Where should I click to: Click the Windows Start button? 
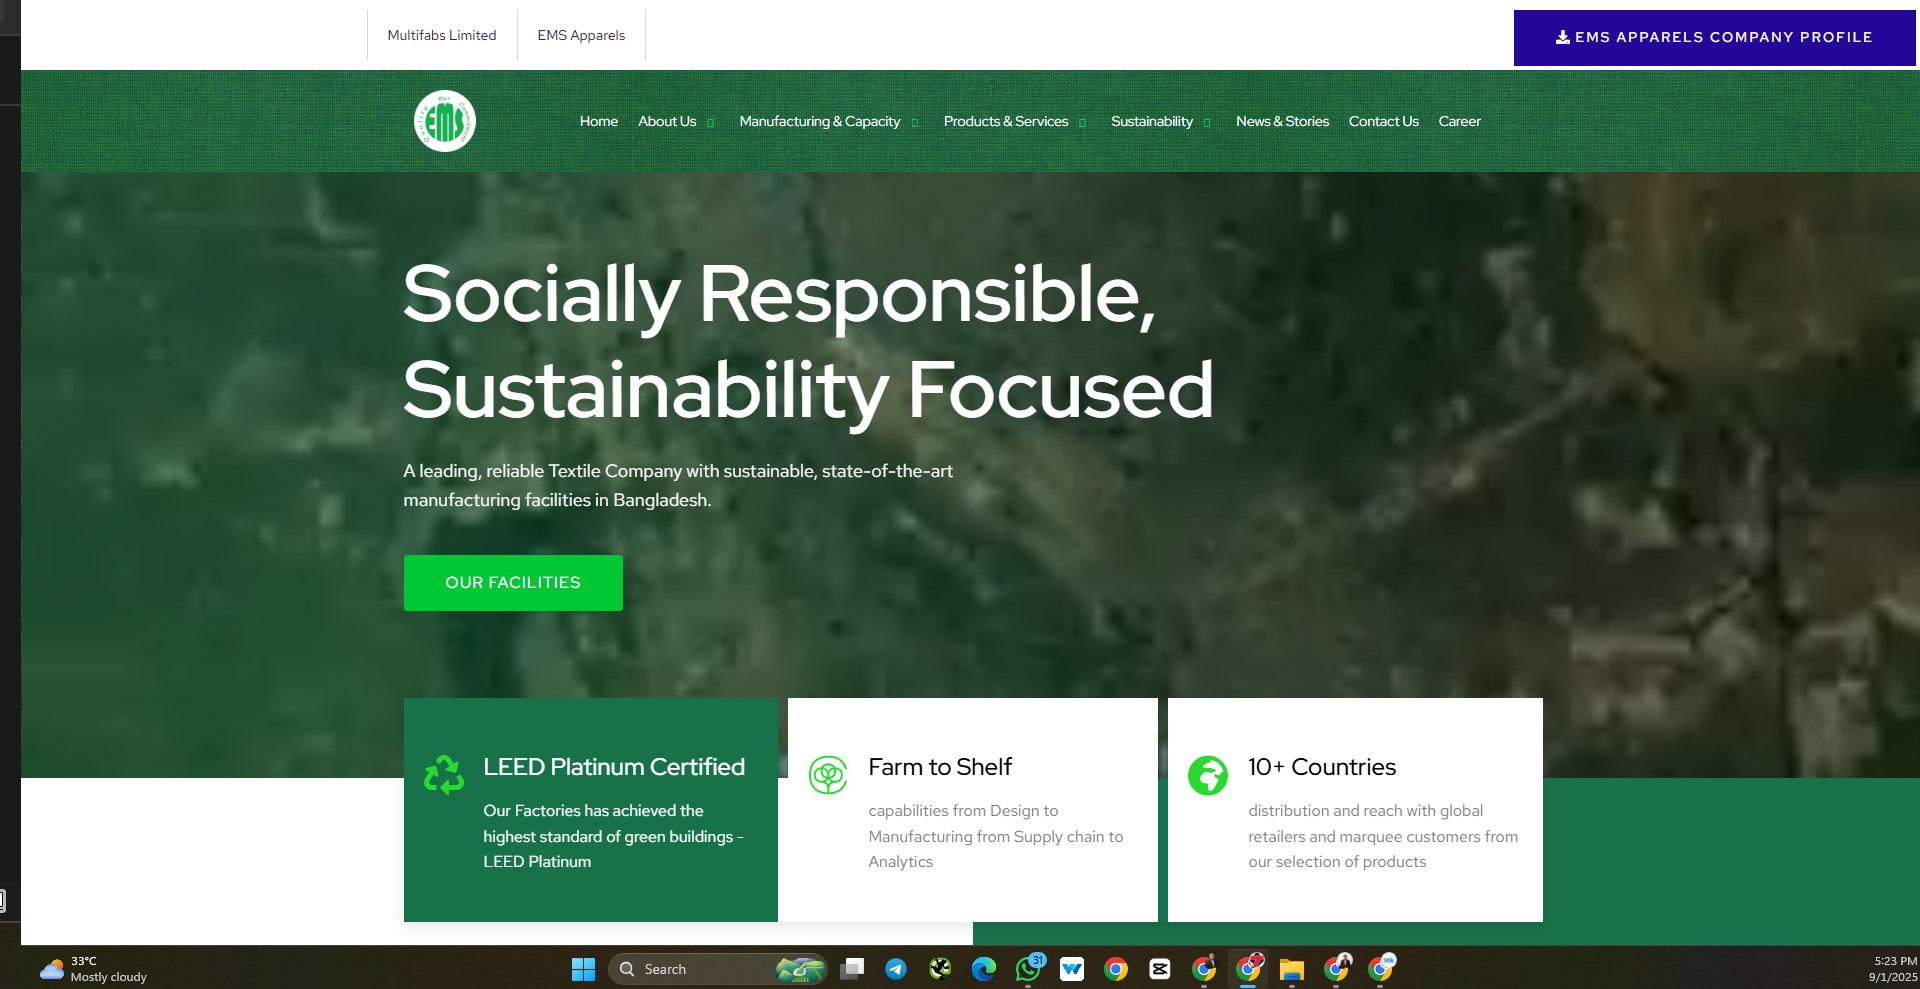583,969
